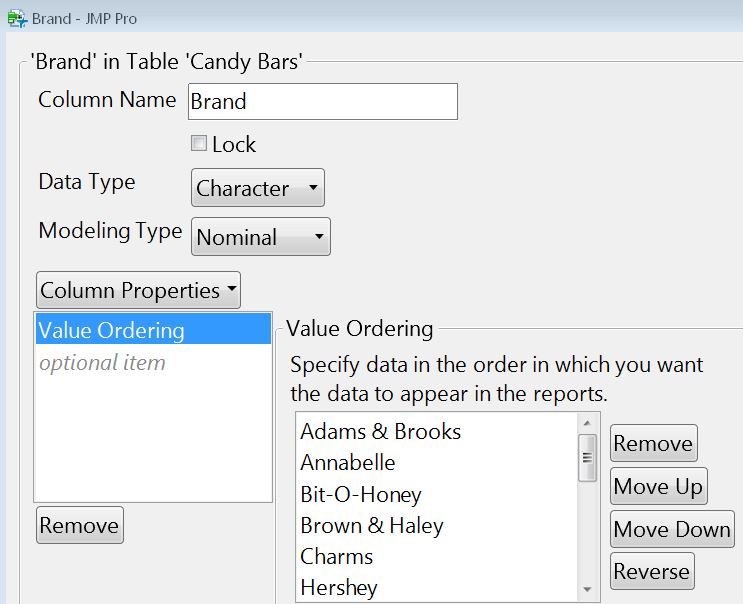Remove the selected column property below the list

tap(80, 525)
